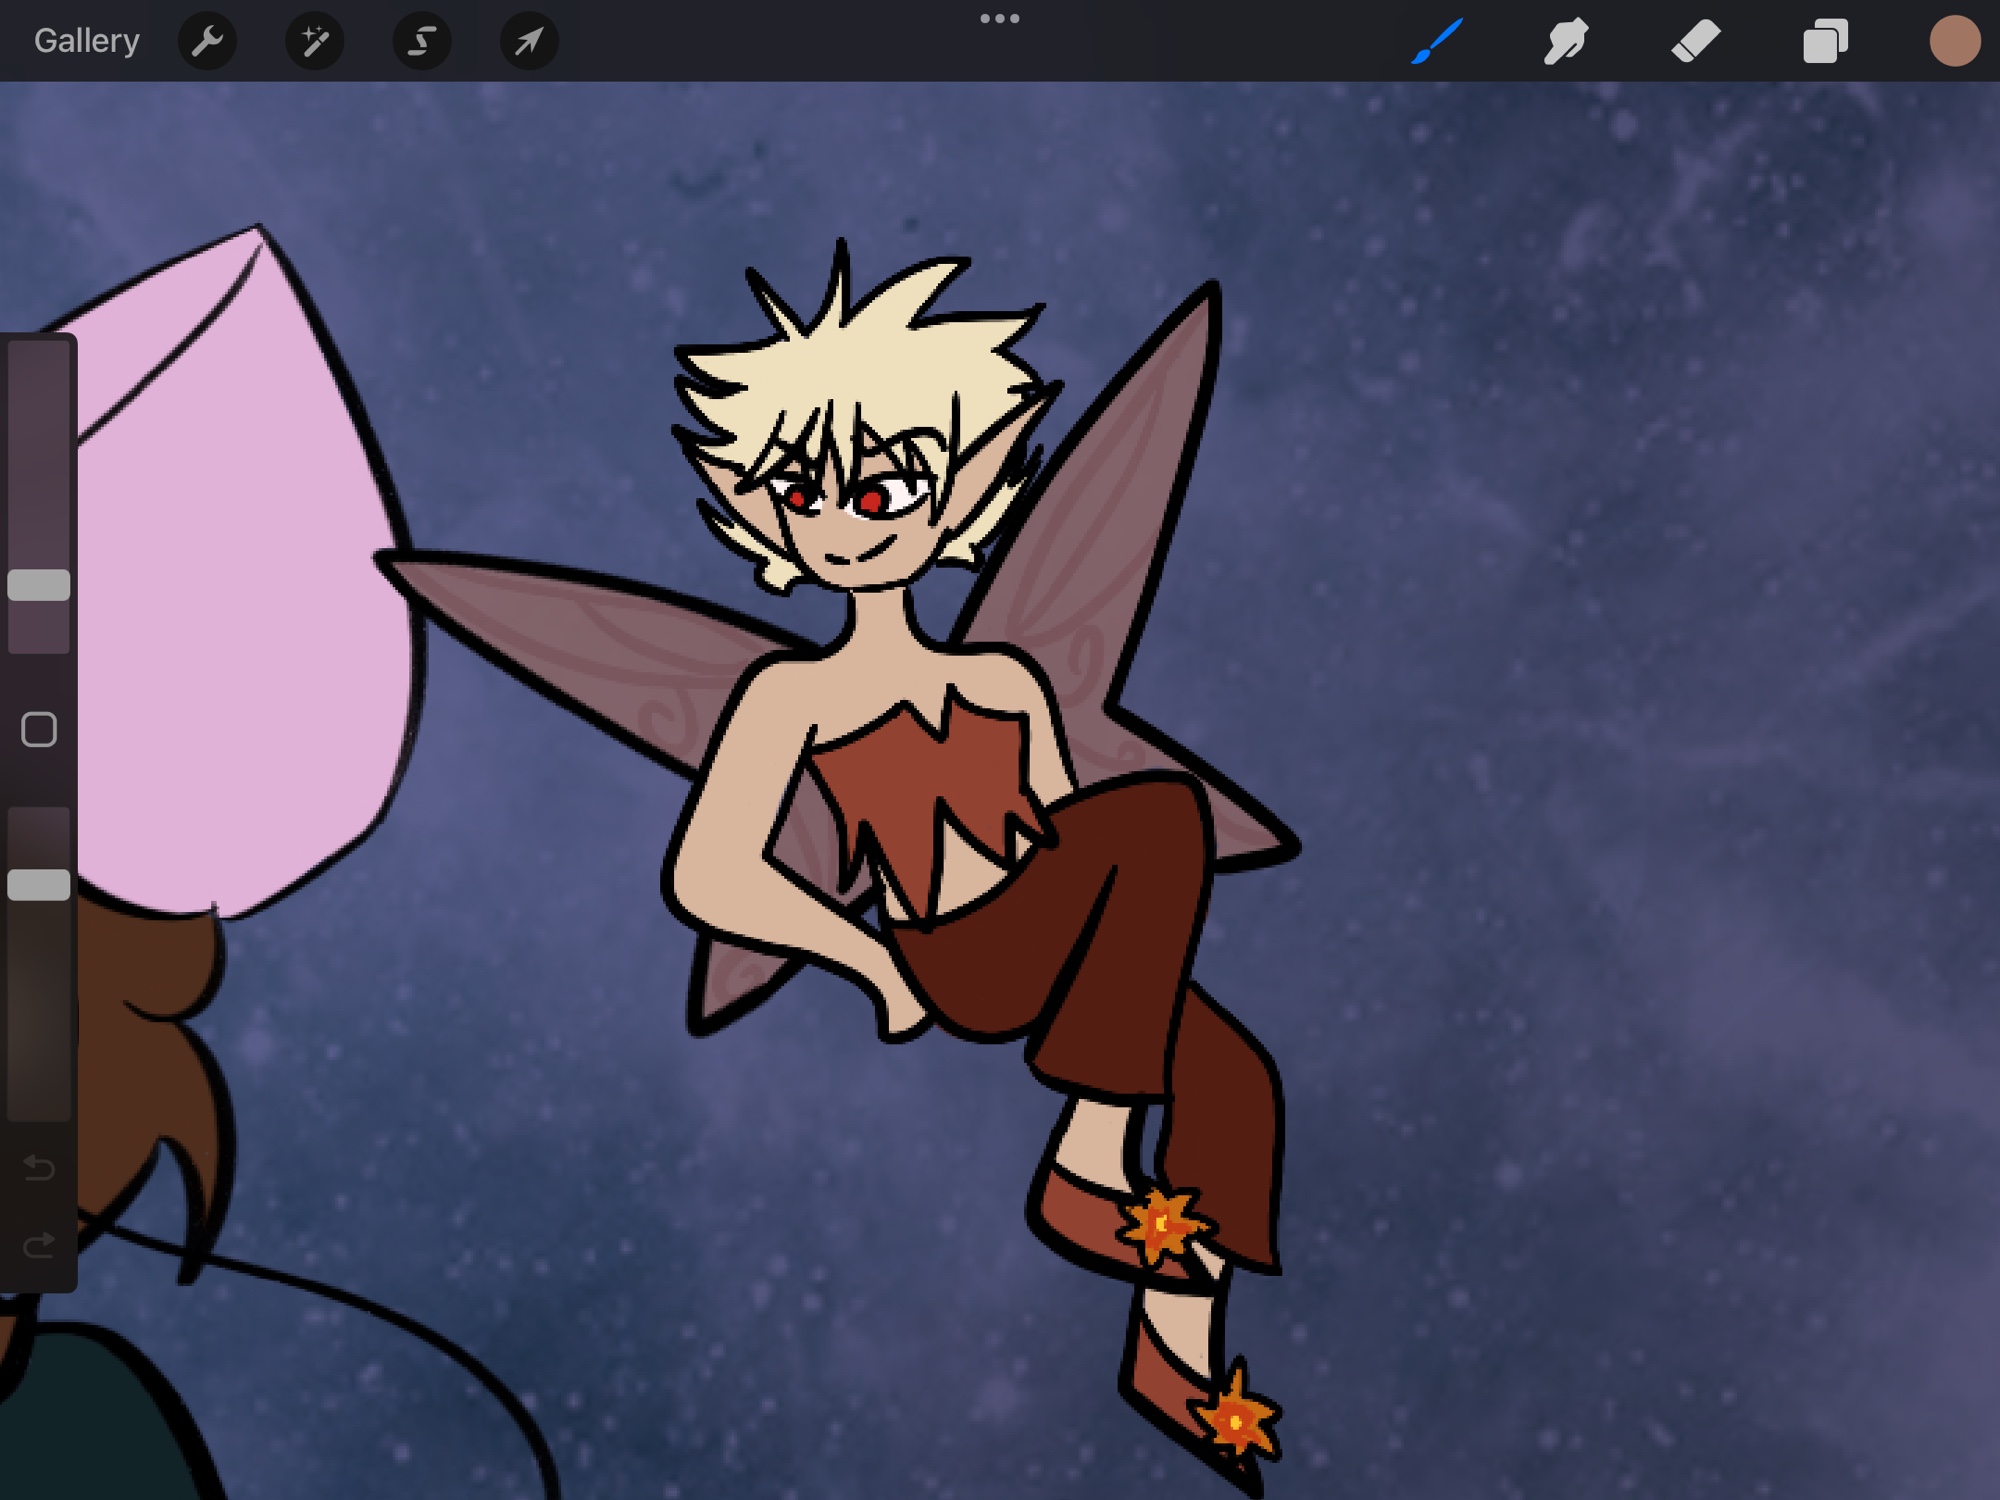Screen dimensions: 2000x1500
Task: Click the brush opacity slider handle
Action: pos(39,884)
